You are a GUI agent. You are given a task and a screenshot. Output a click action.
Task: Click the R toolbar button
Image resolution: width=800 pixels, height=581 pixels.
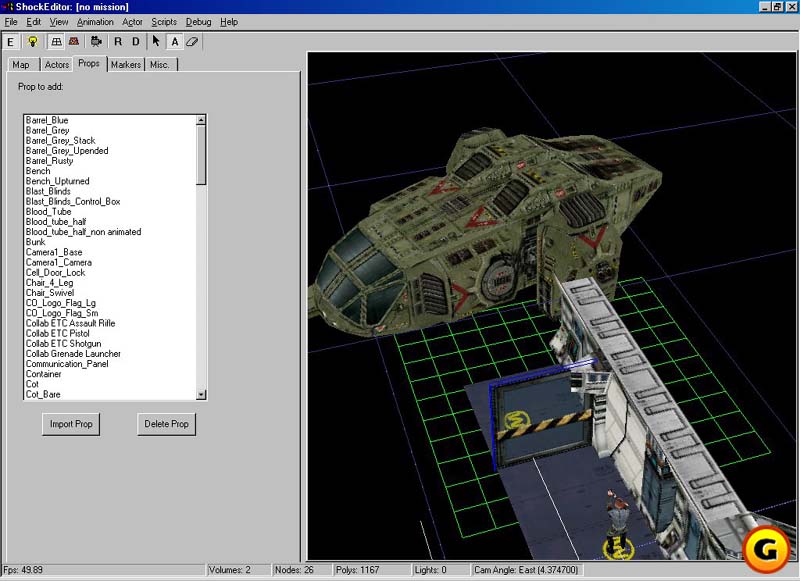118,42
